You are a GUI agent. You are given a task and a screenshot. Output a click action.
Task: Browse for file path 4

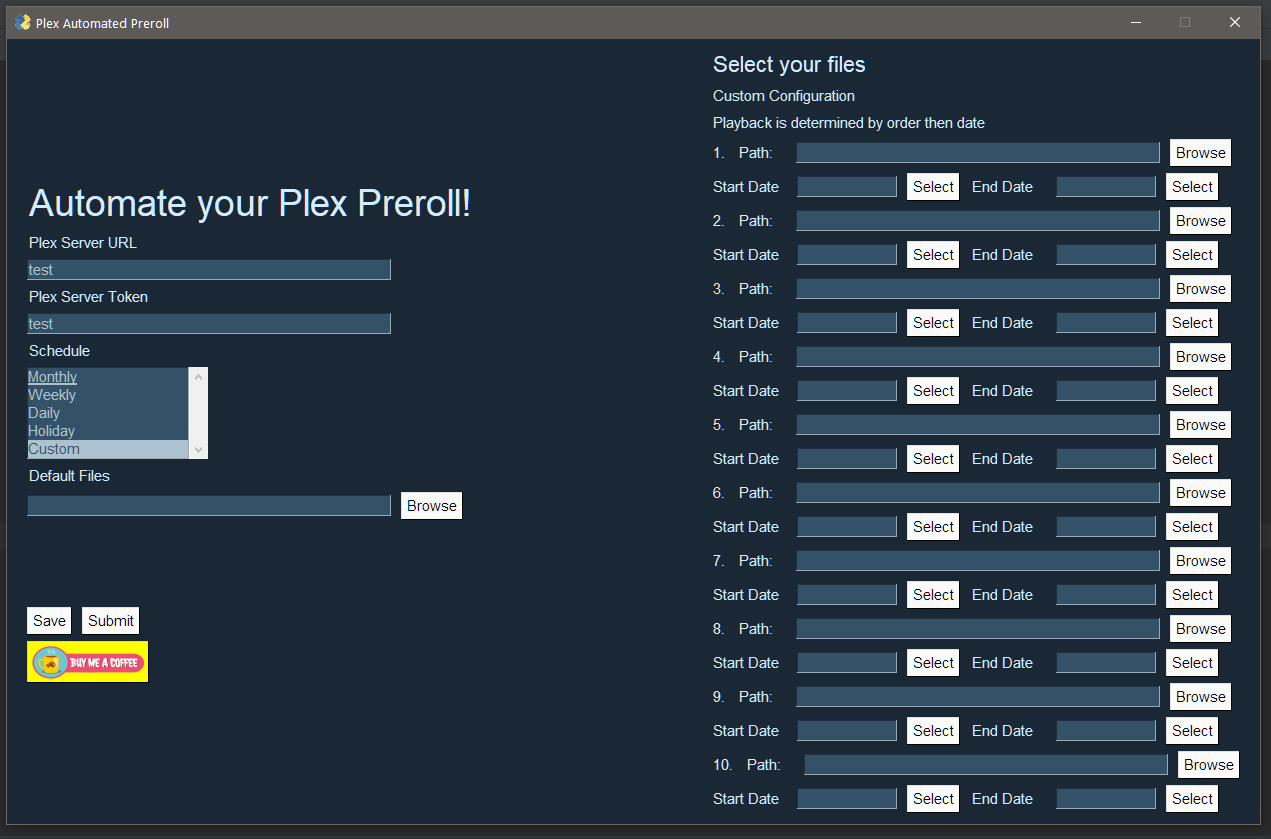coord(1200,356)
